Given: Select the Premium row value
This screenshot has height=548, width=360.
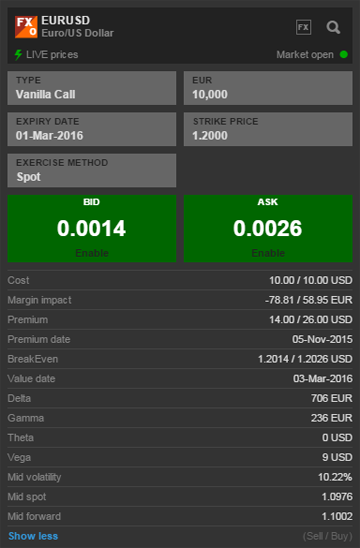Looking at the screenshot, I should (x=310, y=319).
